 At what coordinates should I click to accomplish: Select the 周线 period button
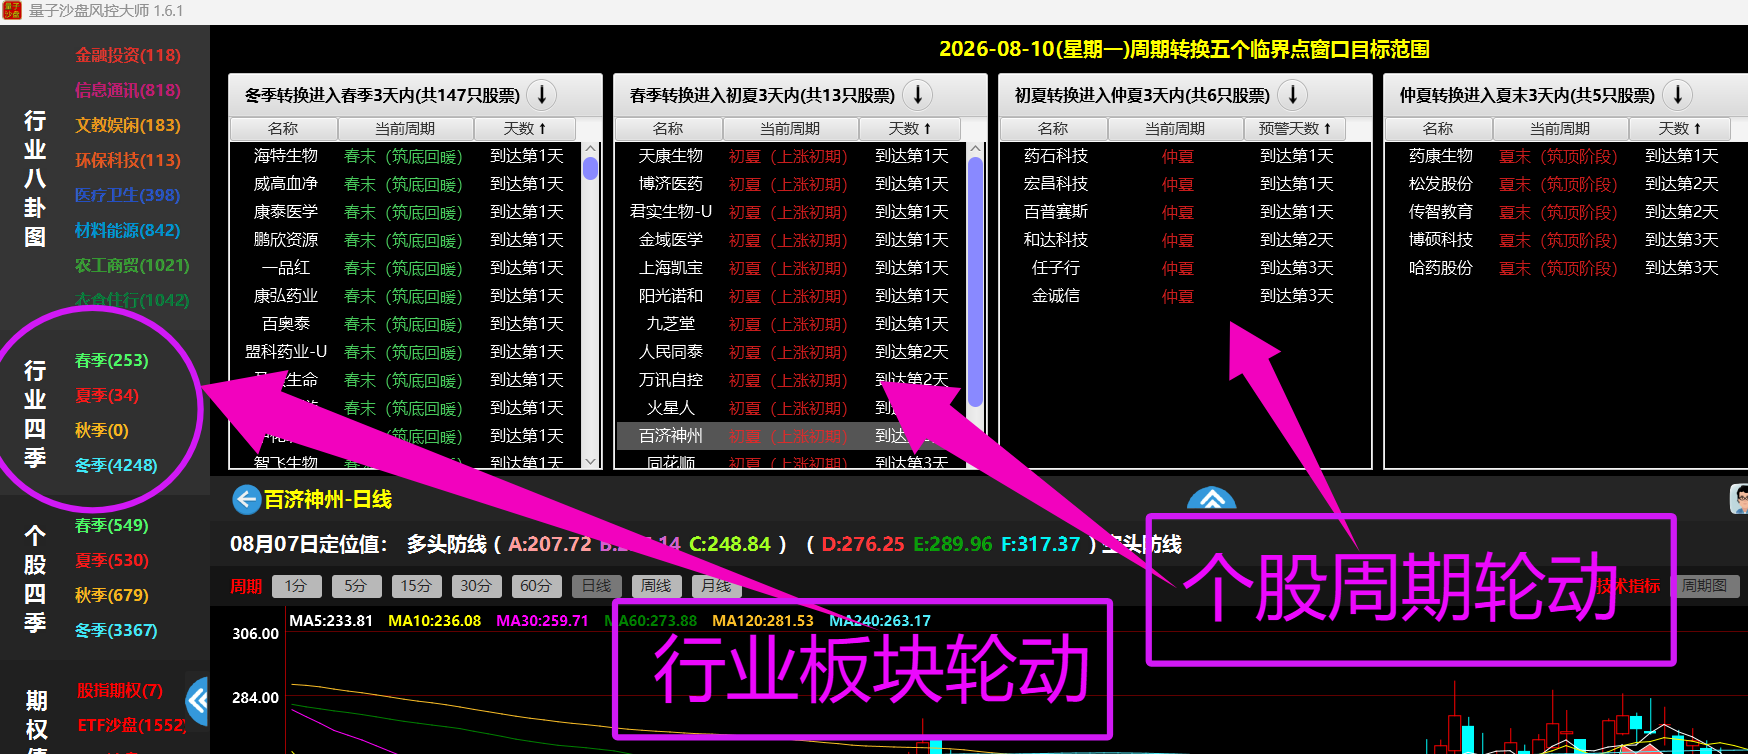click(656, 586)
